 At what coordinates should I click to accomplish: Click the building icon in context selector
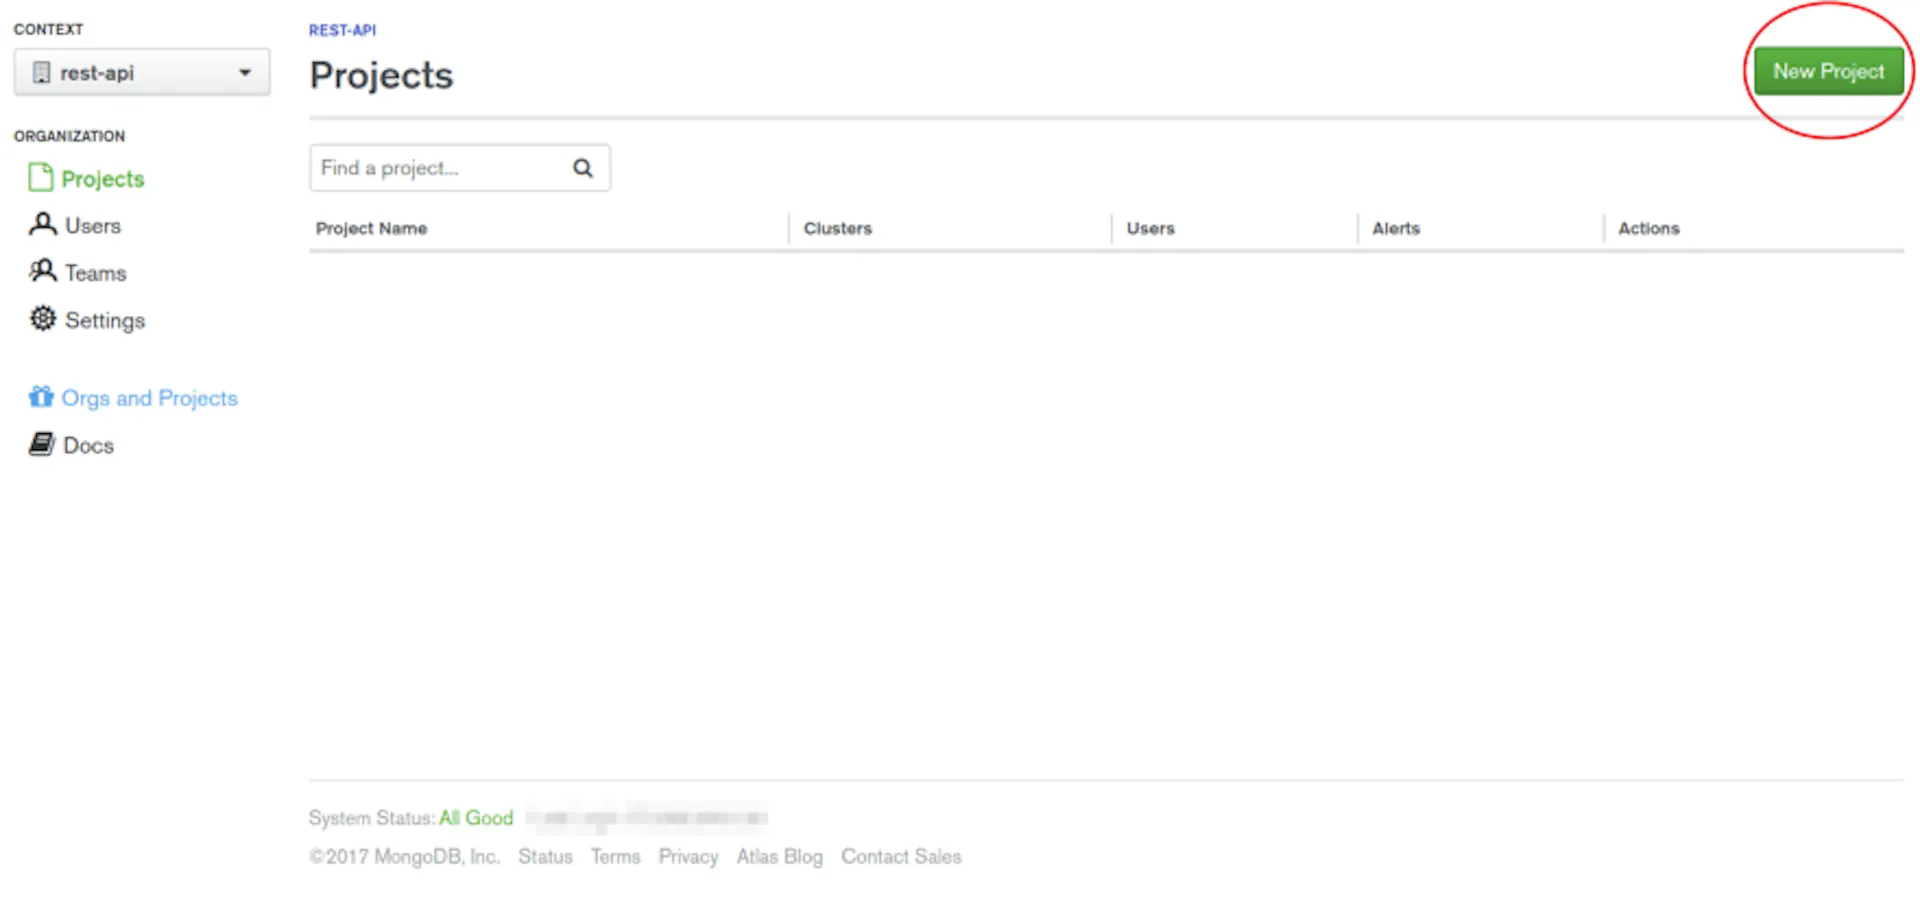(41, 72)
